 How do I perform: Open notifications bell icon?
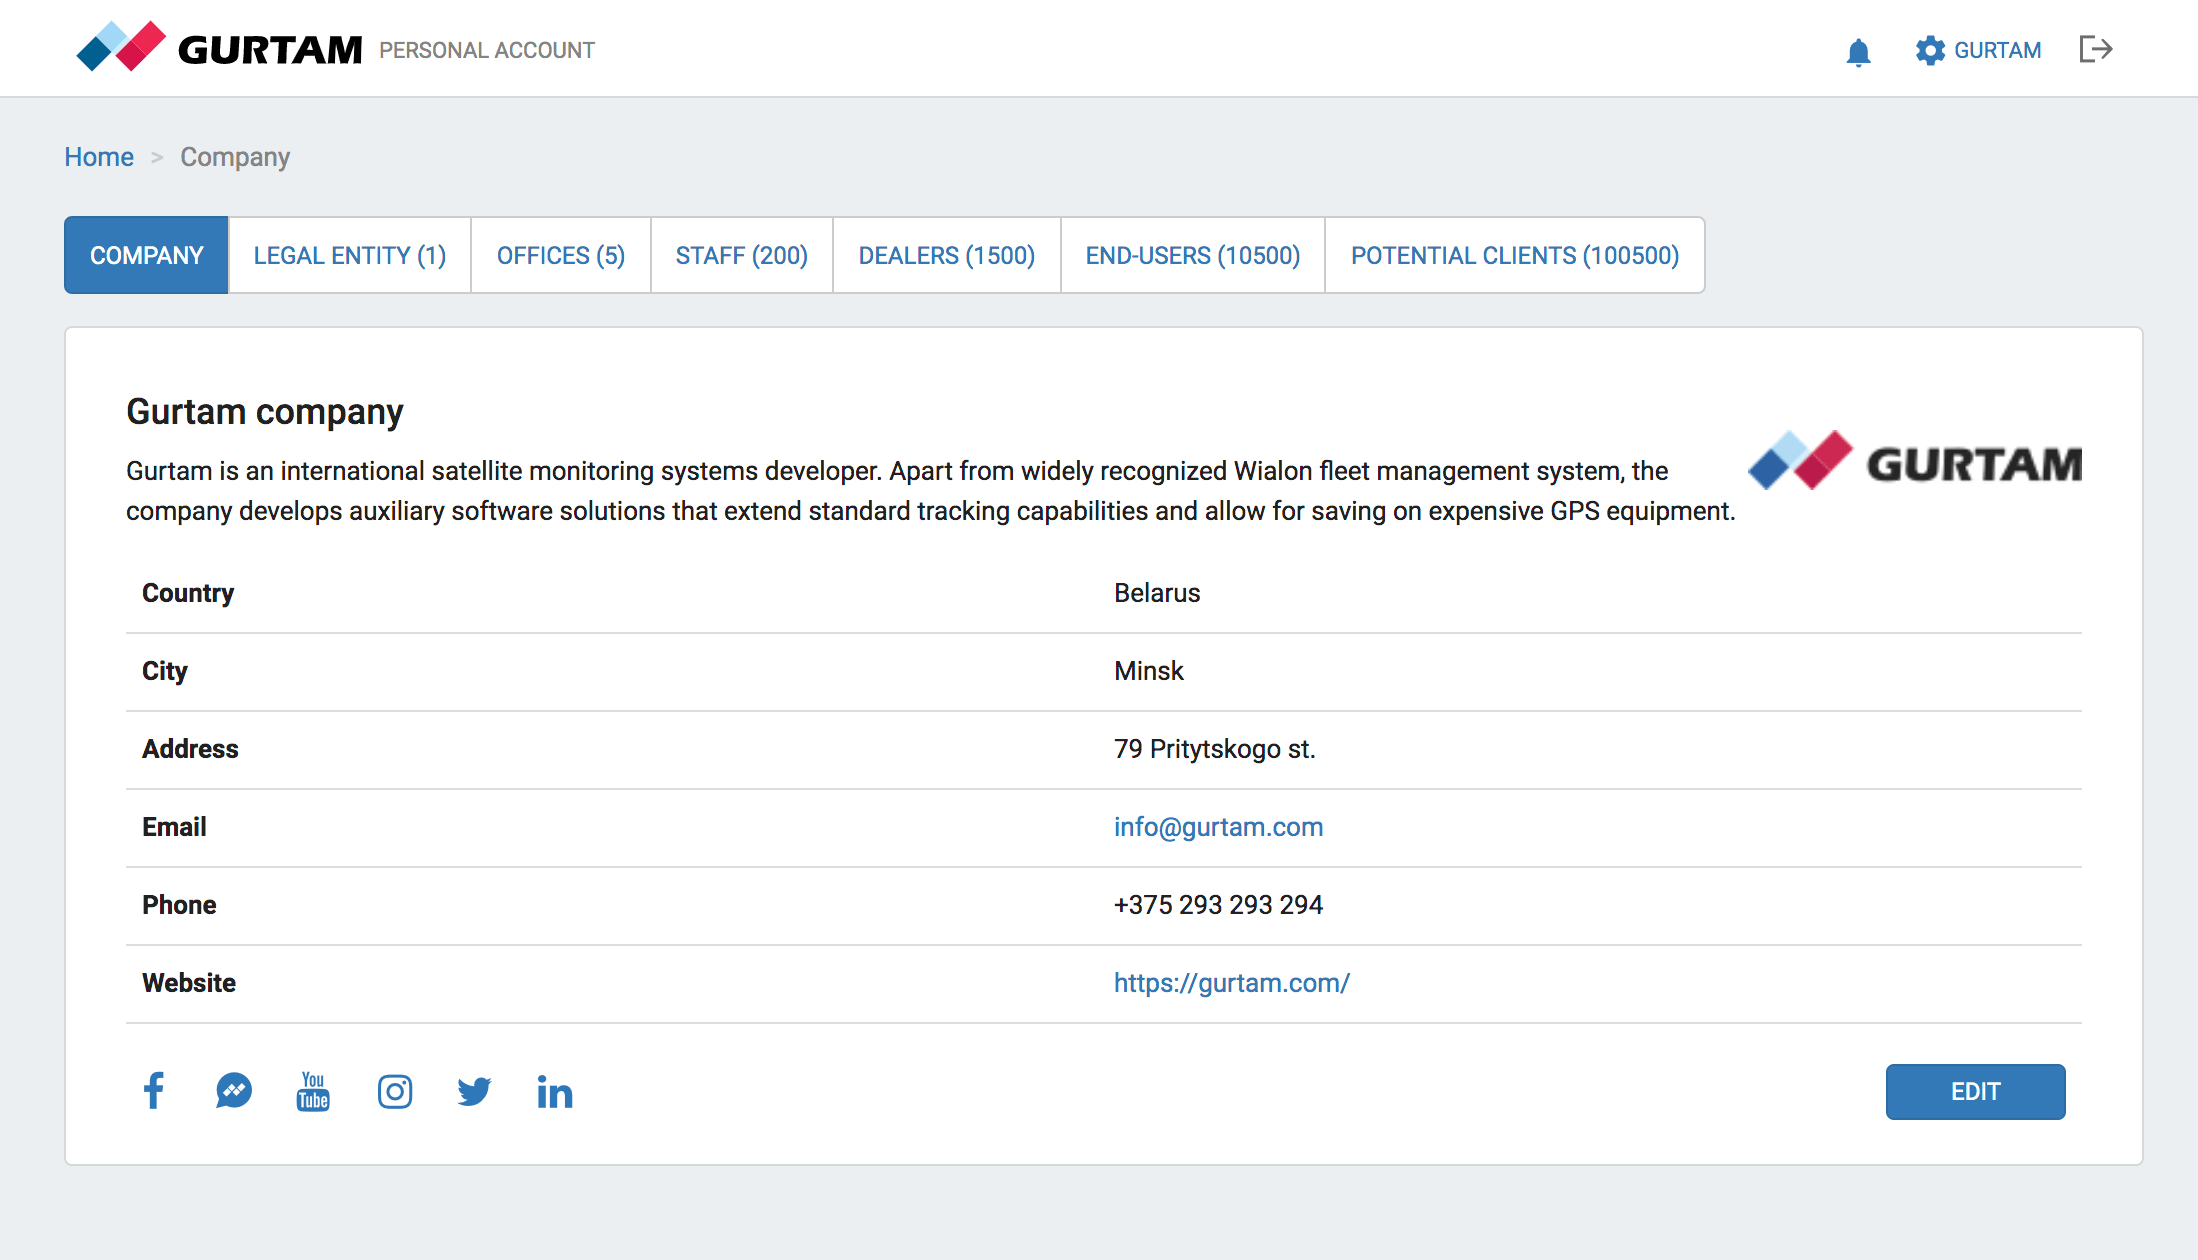pyautogui.click(x=1858, y=51)
